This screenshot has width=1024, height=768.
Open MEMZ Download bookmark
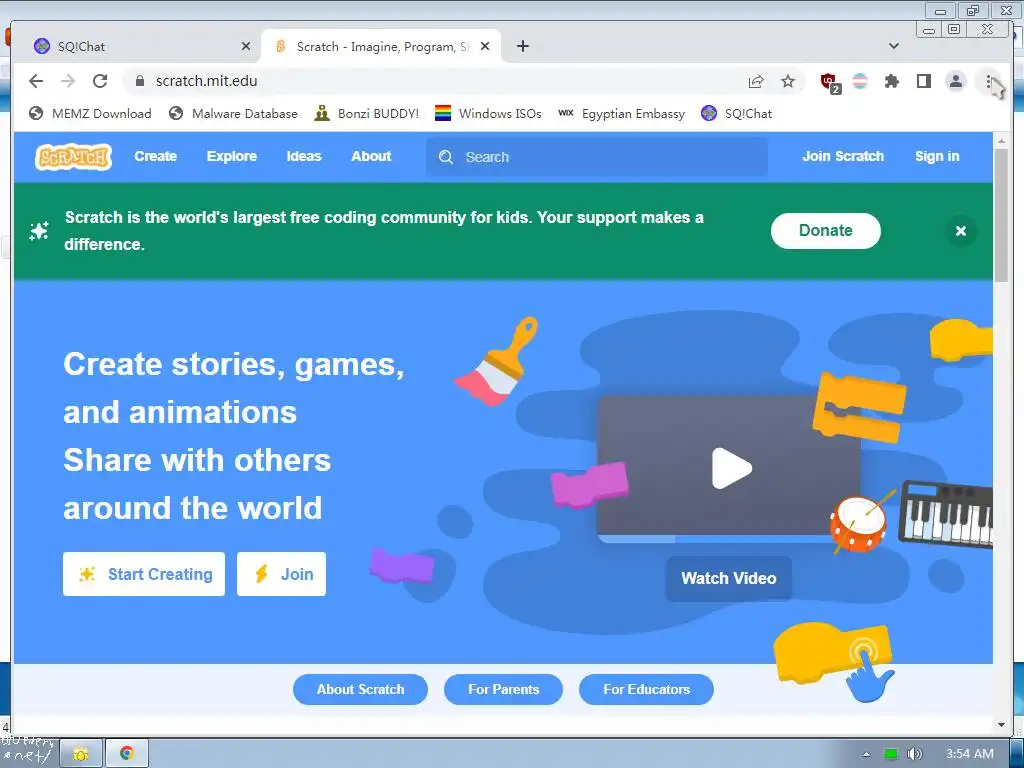tap(90, 114)
